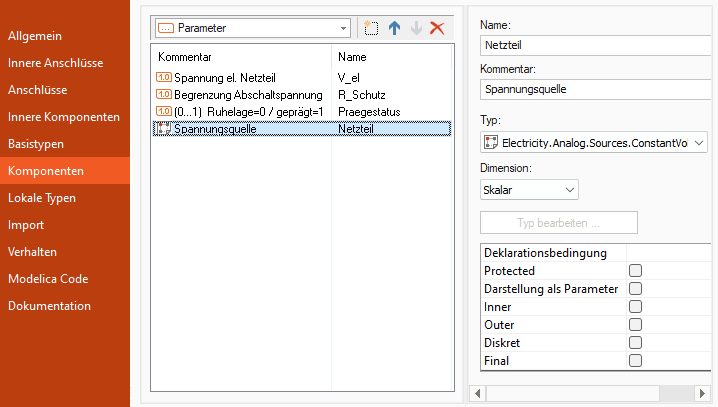Click the parameter icon of the Praegestatus row
718x407 pixels.
click(x=164, y=111)
